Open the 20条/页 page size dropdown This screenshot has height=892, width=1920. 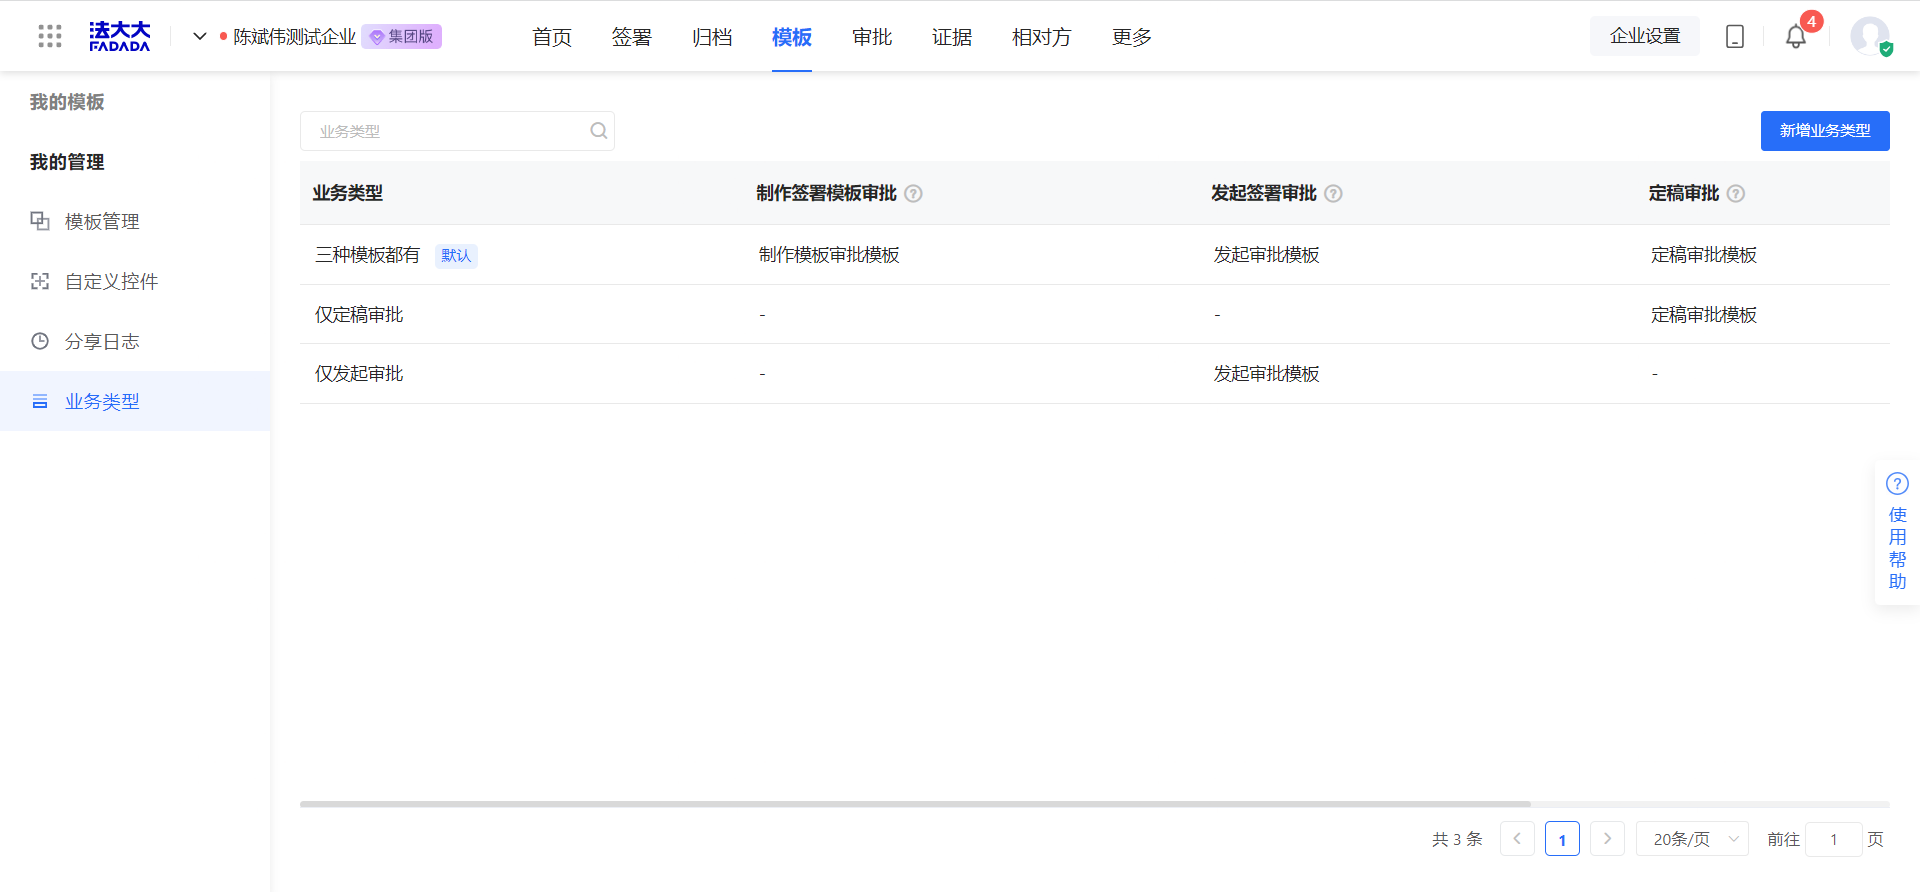(1692, 839)
